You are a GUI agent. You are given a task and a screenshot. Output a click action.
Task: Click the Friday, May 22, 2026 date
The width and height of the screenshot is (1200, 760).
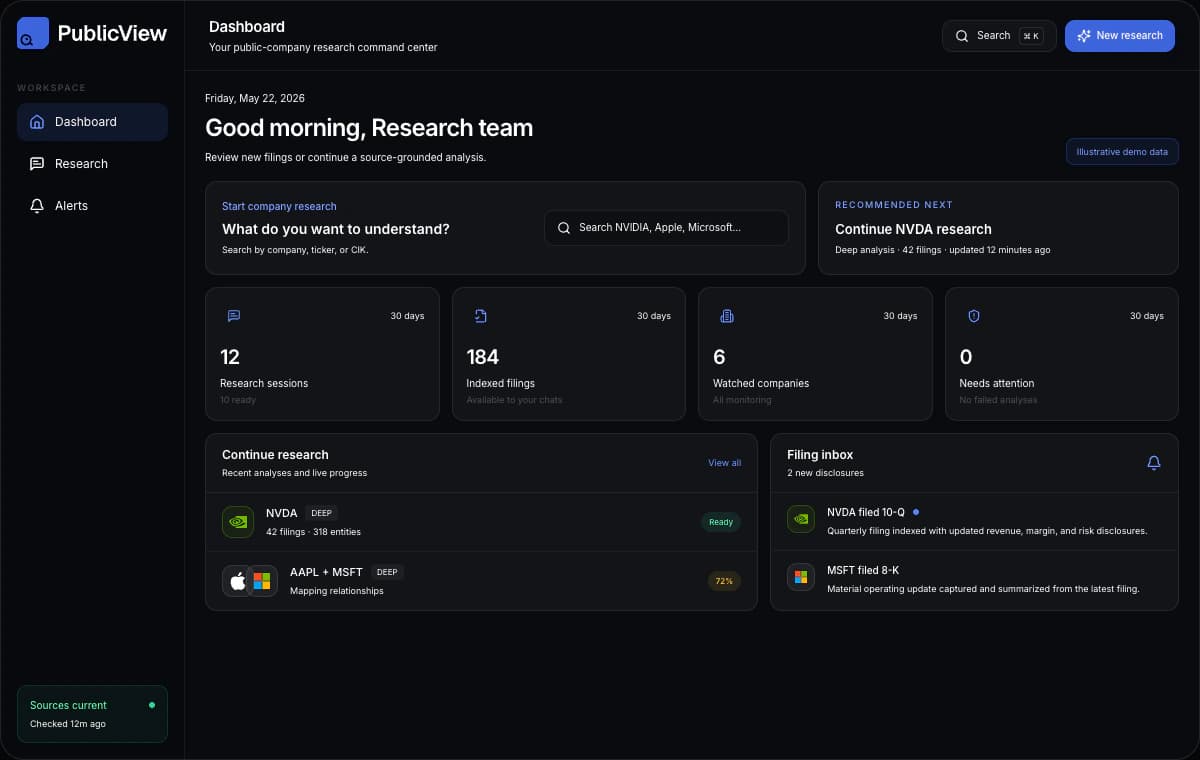(255, 99)
